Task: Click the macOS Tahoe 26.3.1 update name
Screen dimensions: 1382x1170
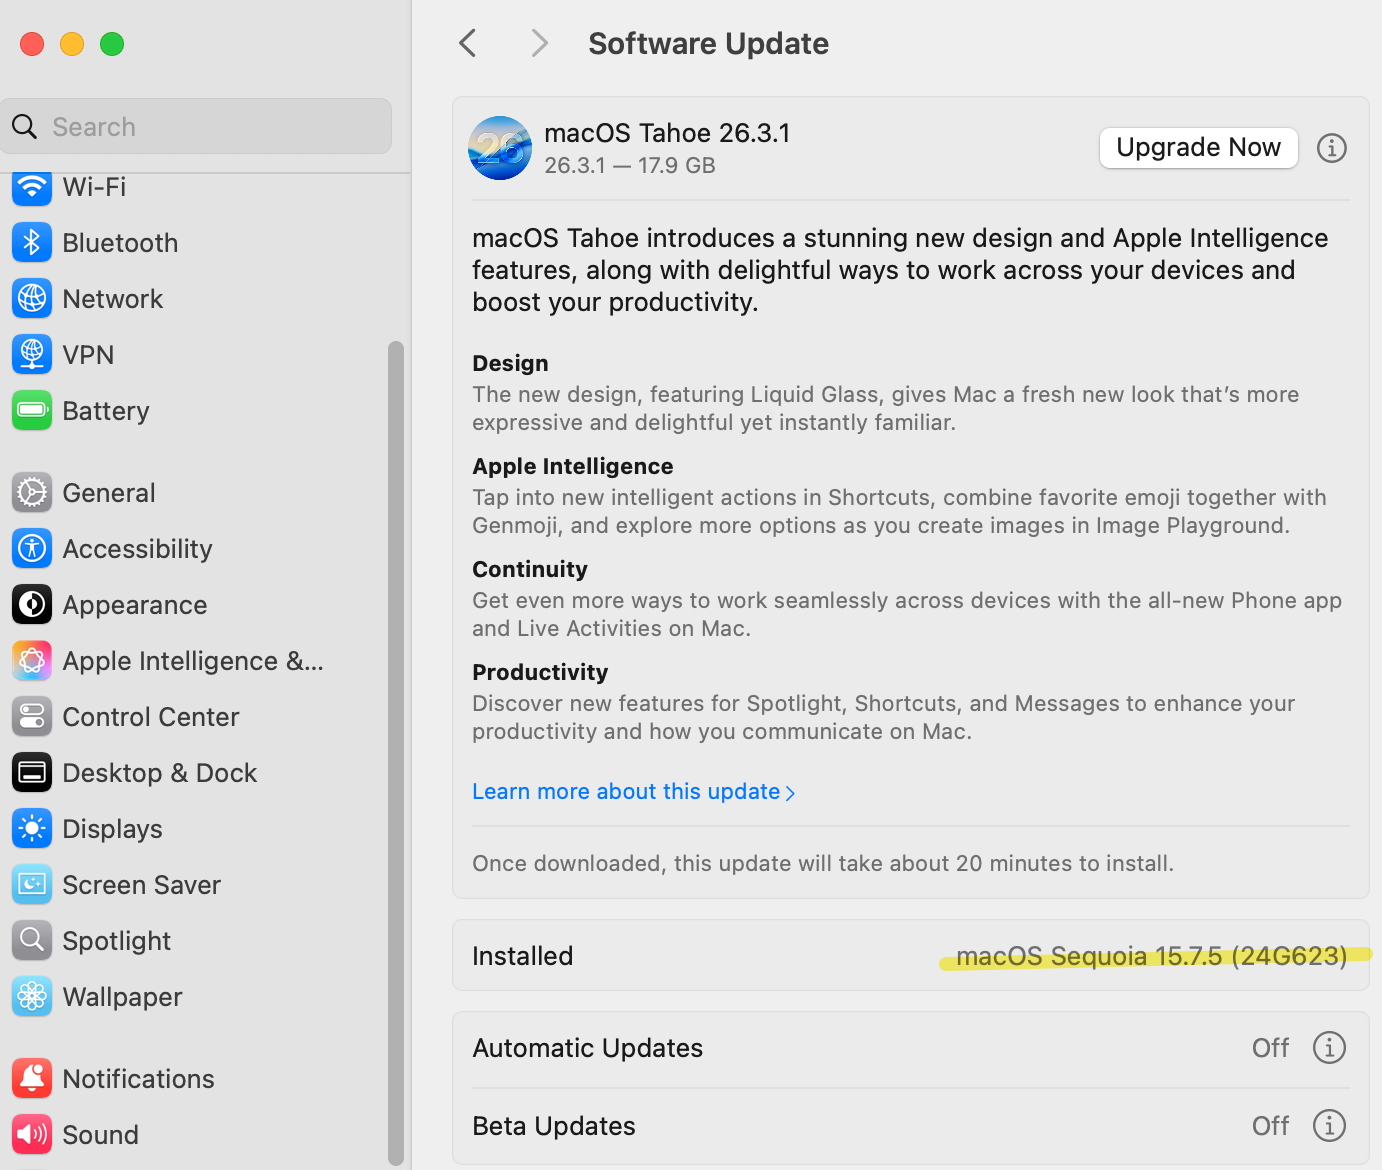Action: tap(667, 133)
